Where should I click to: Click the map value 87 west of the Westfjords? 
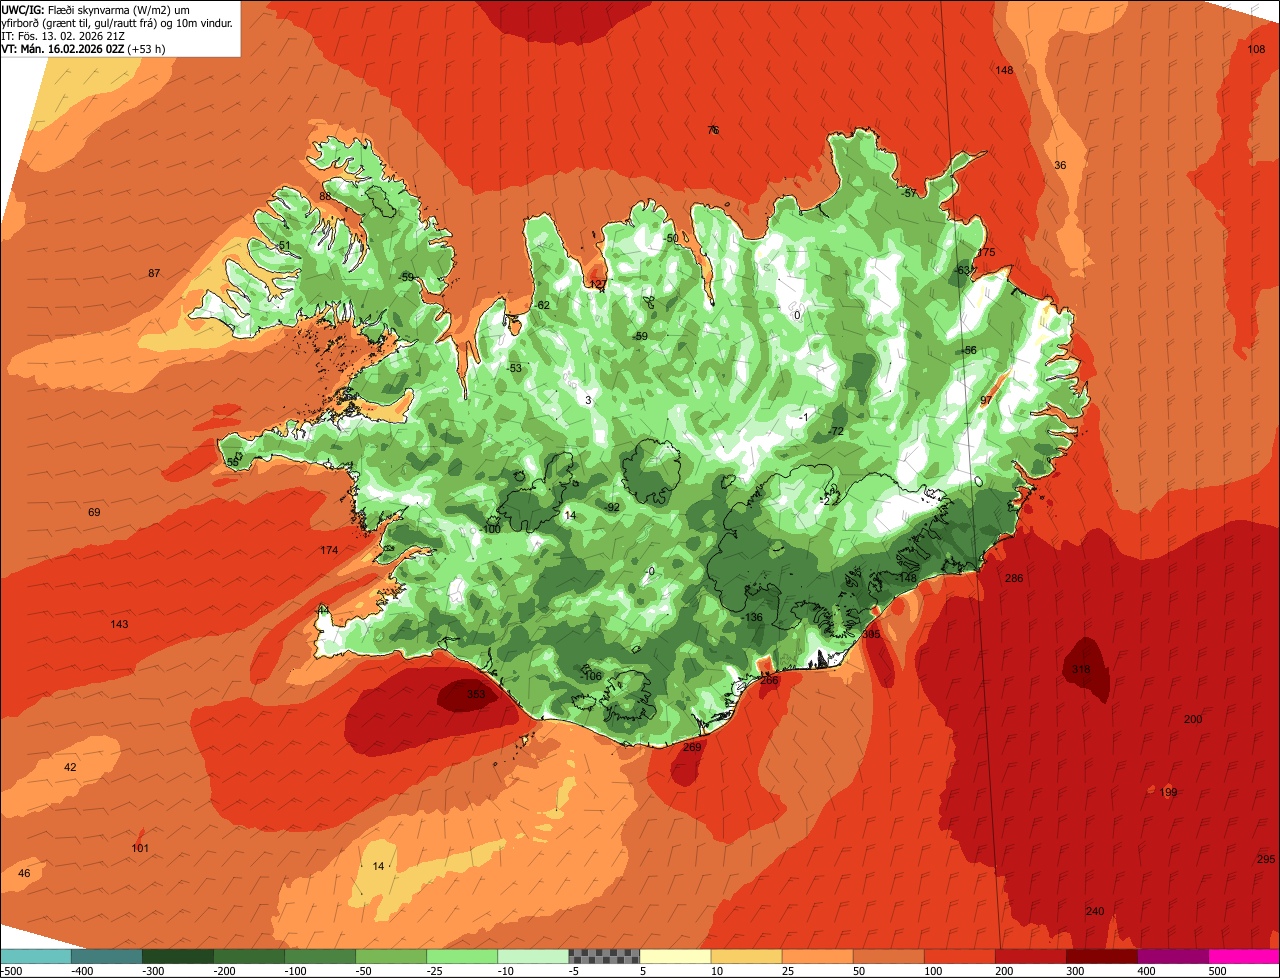(x=153, y=273)
